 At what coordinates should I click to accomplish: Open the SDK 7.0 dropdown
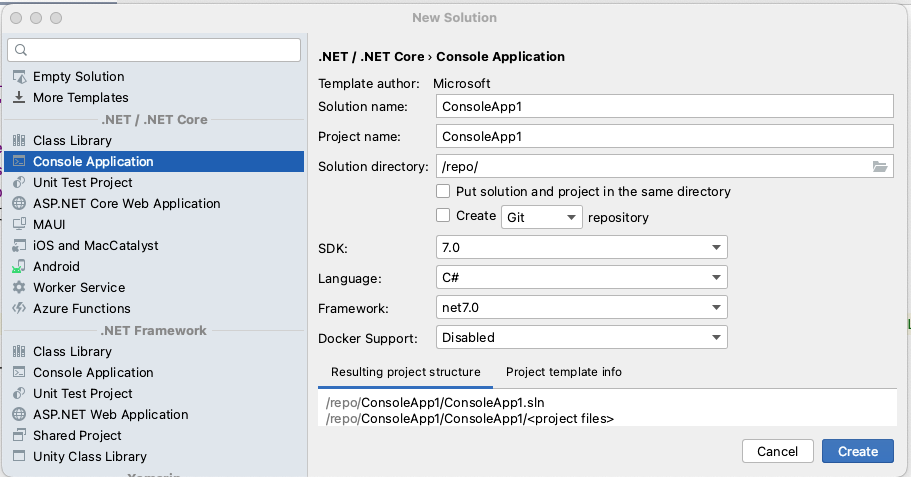582,248
